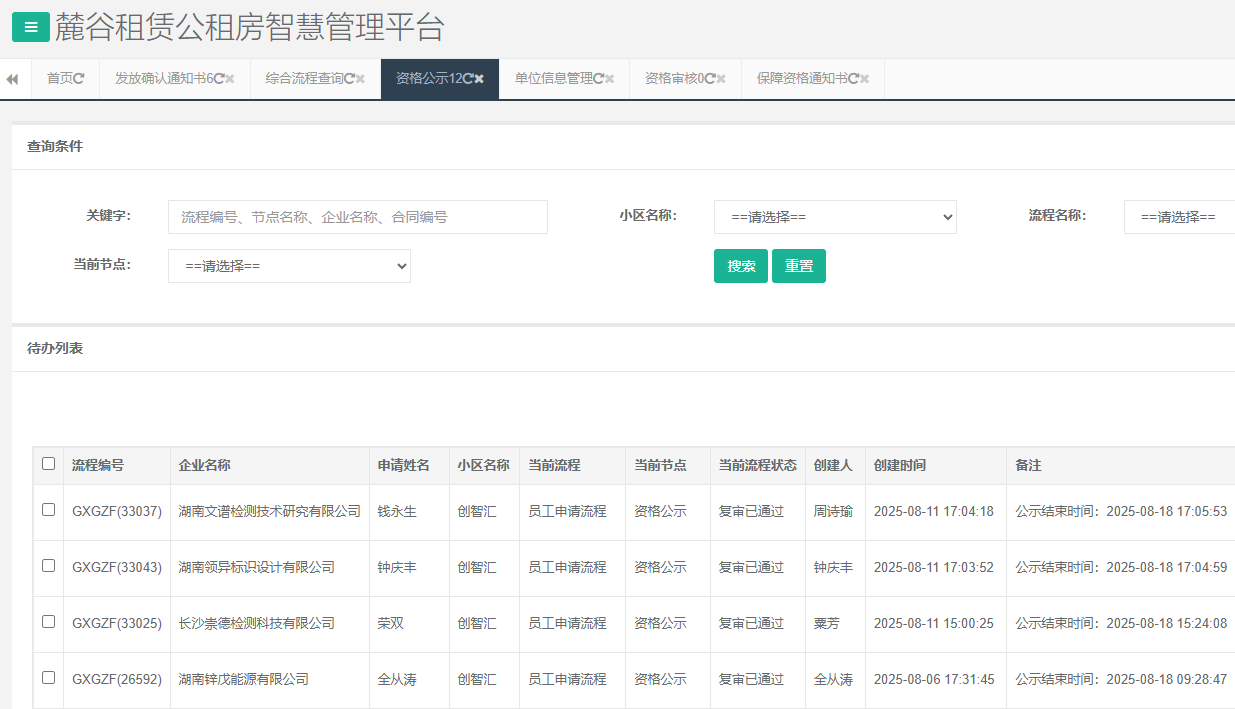Viewport: 1235px width, 709px height.
Task: Close the 资格公示 tab
Action: 479,79
